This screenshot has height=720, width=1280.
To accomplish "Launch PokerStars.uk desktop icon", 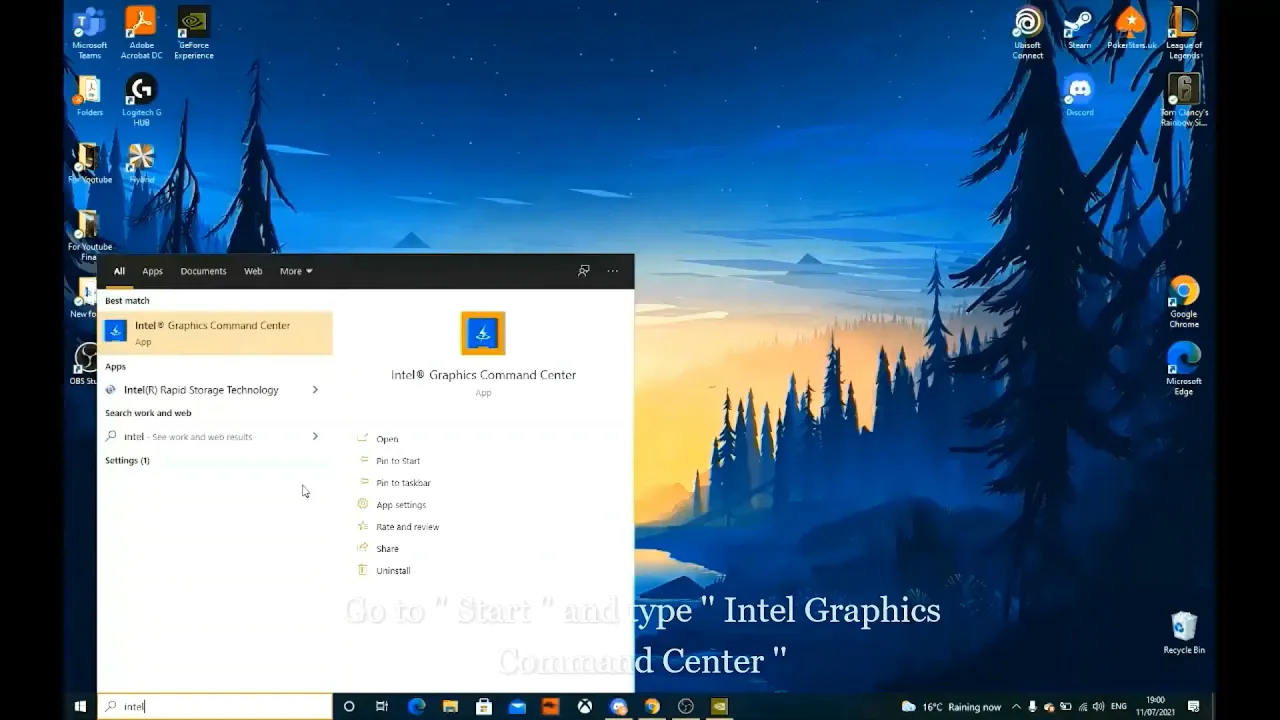I will point(1131,28).
